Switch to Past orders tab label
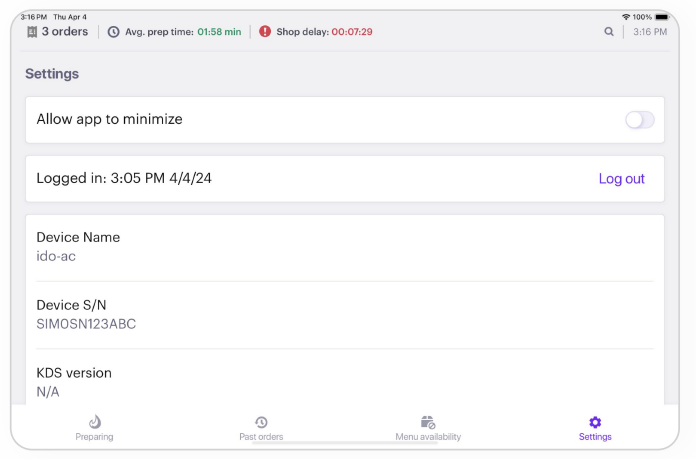 [x=261, y=437]
